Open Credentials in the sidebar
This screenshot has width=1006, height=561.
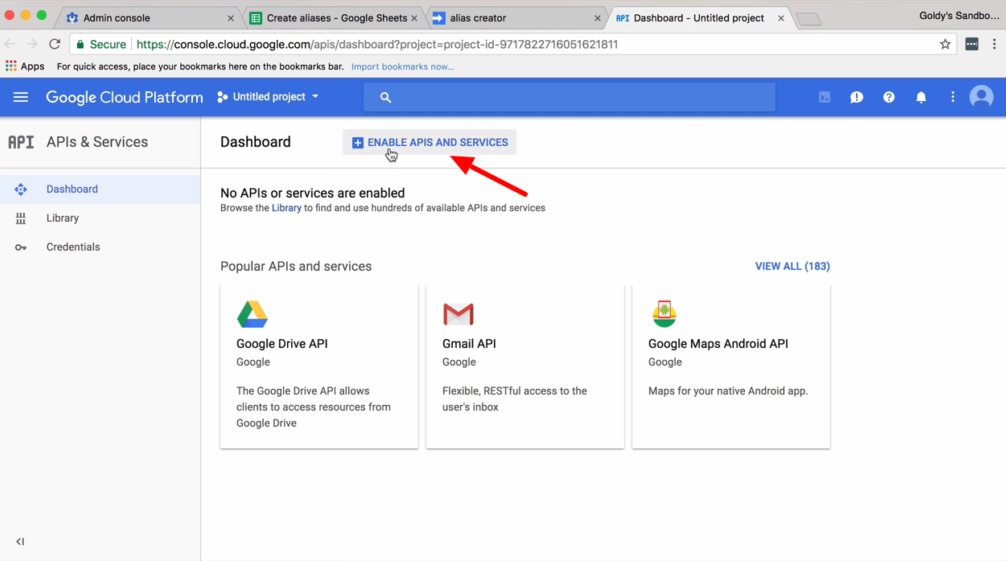[100, 247]
